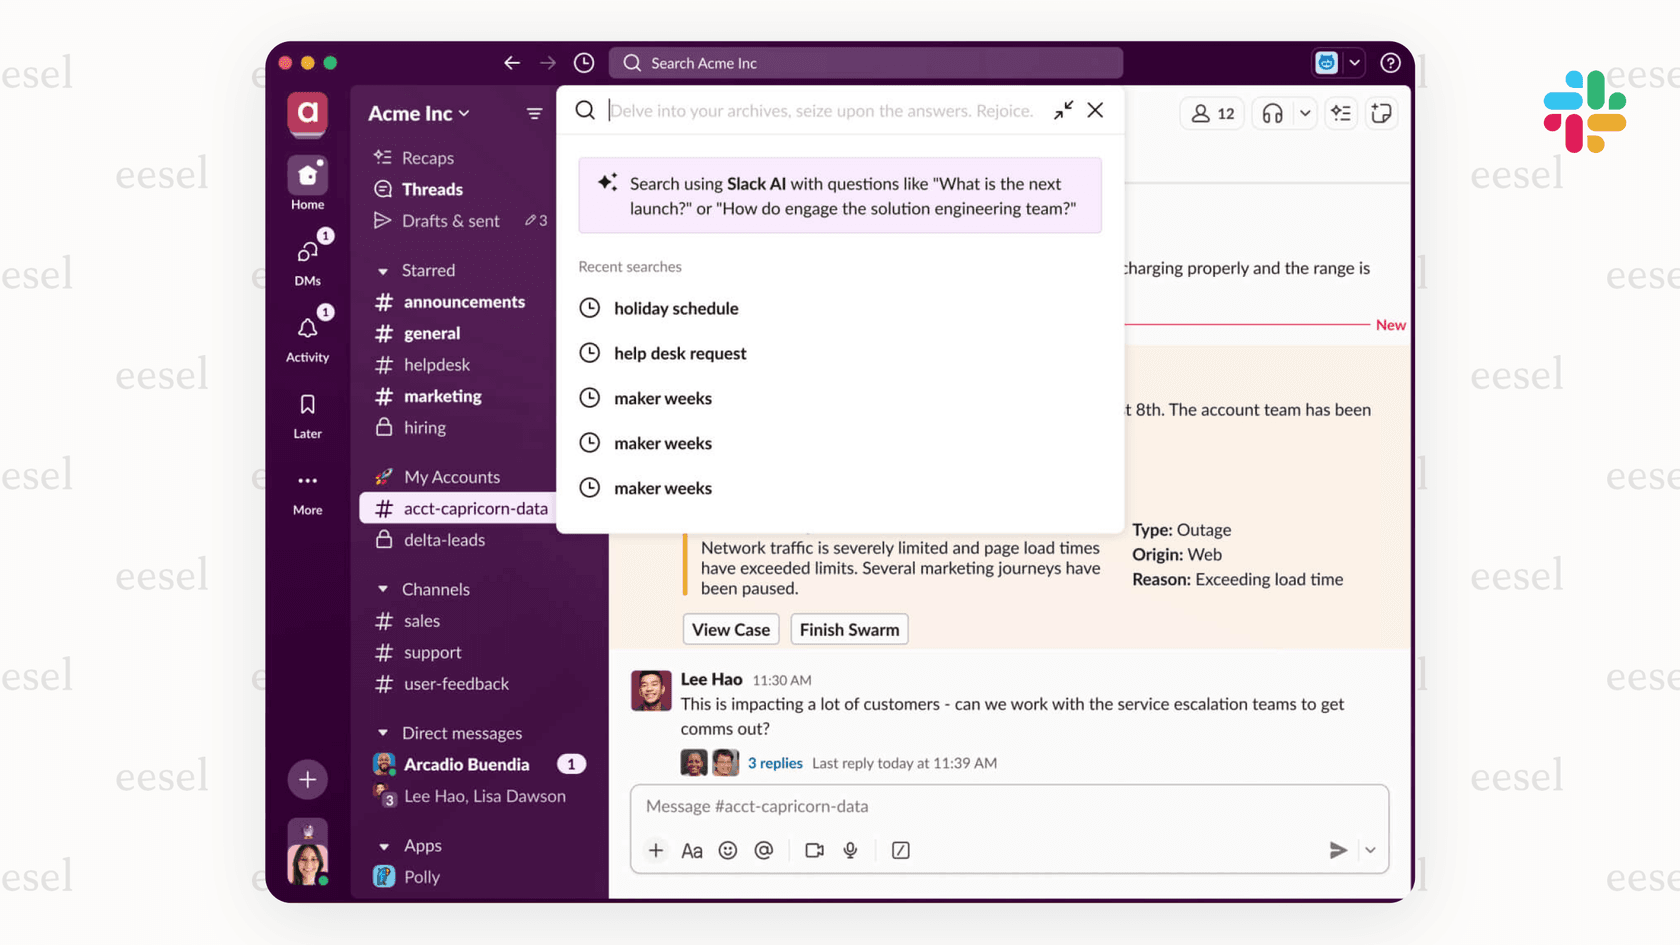Focus the search panel text field
This screenshot has width=1680, height=945.
pos(822,110)
